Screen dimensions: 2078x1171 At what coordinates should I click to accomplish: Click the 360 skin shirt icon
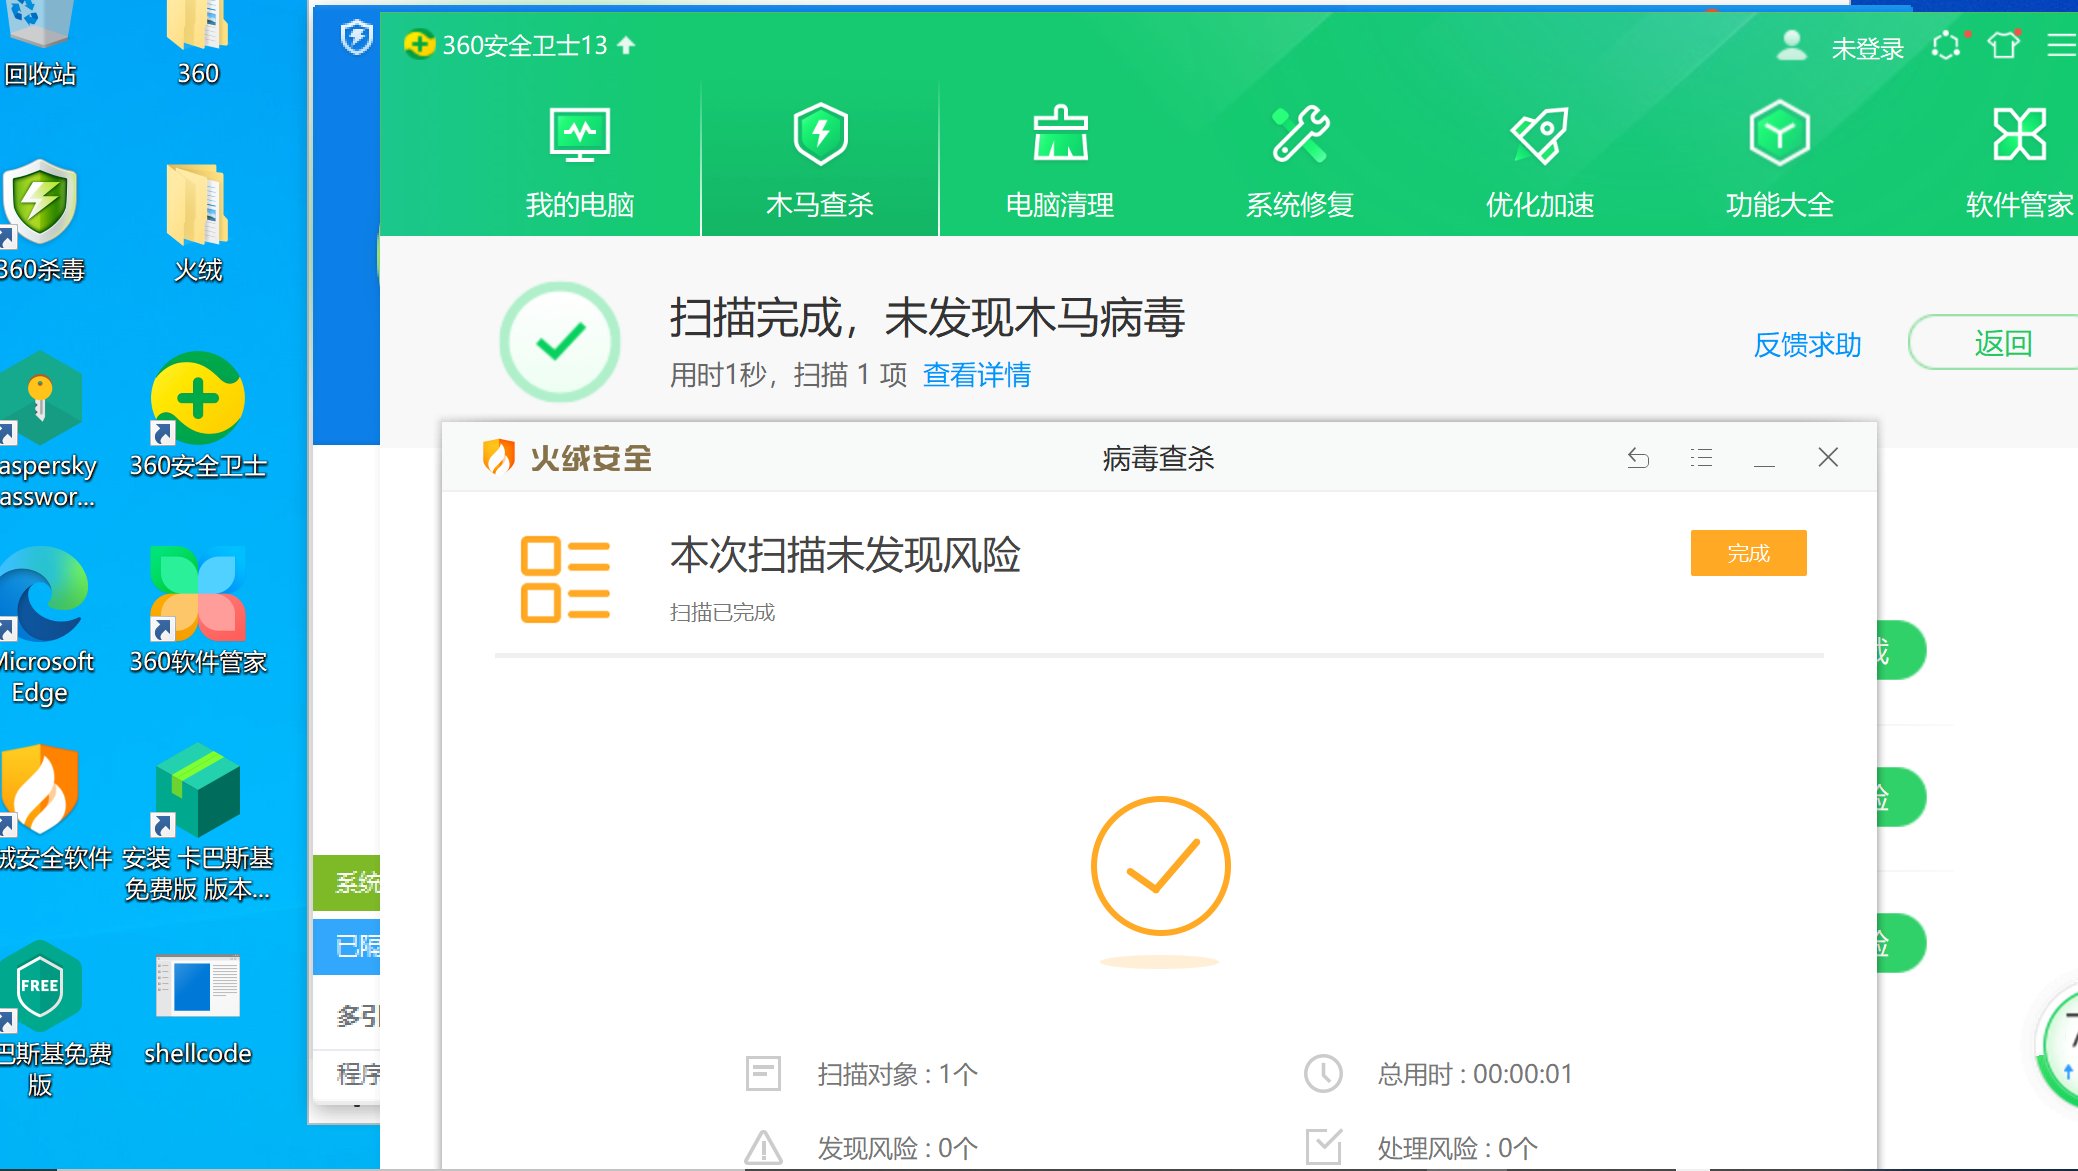coord(2003,46)
